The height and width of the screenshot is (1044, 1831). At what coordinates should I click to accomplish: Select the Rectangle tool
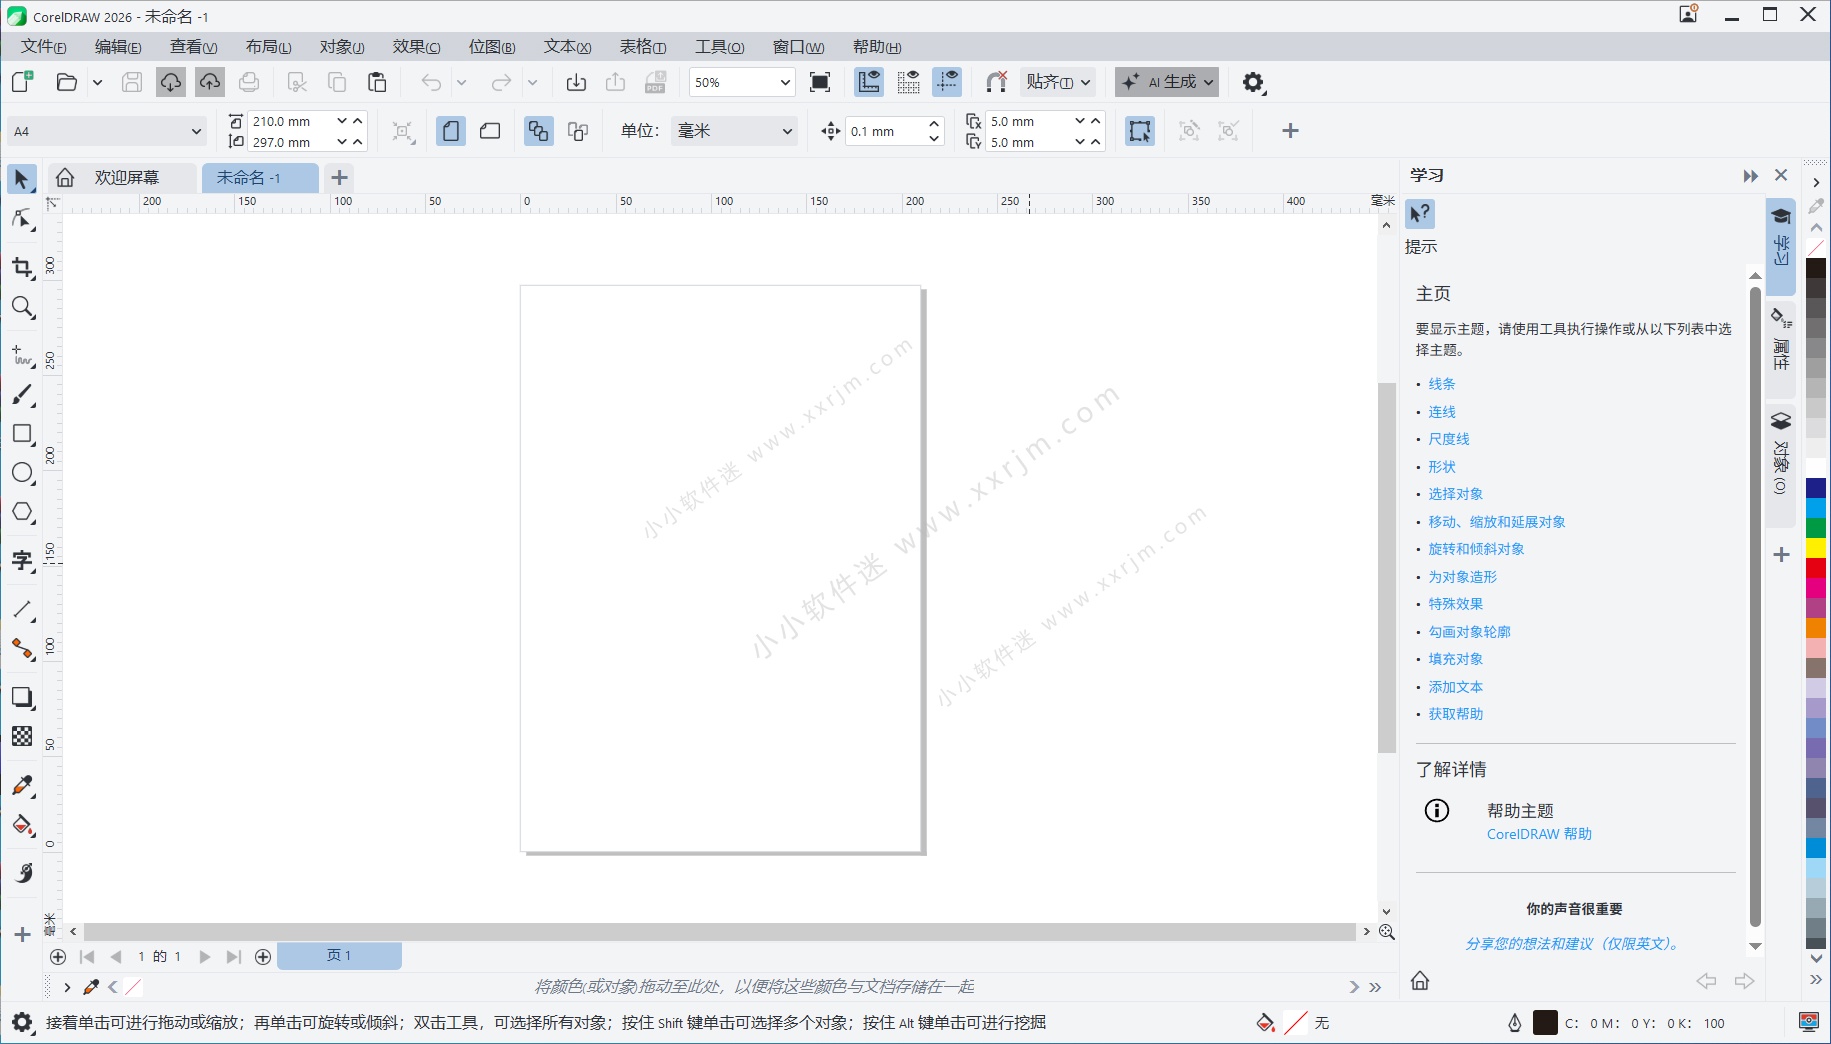(x=22, y=433)
